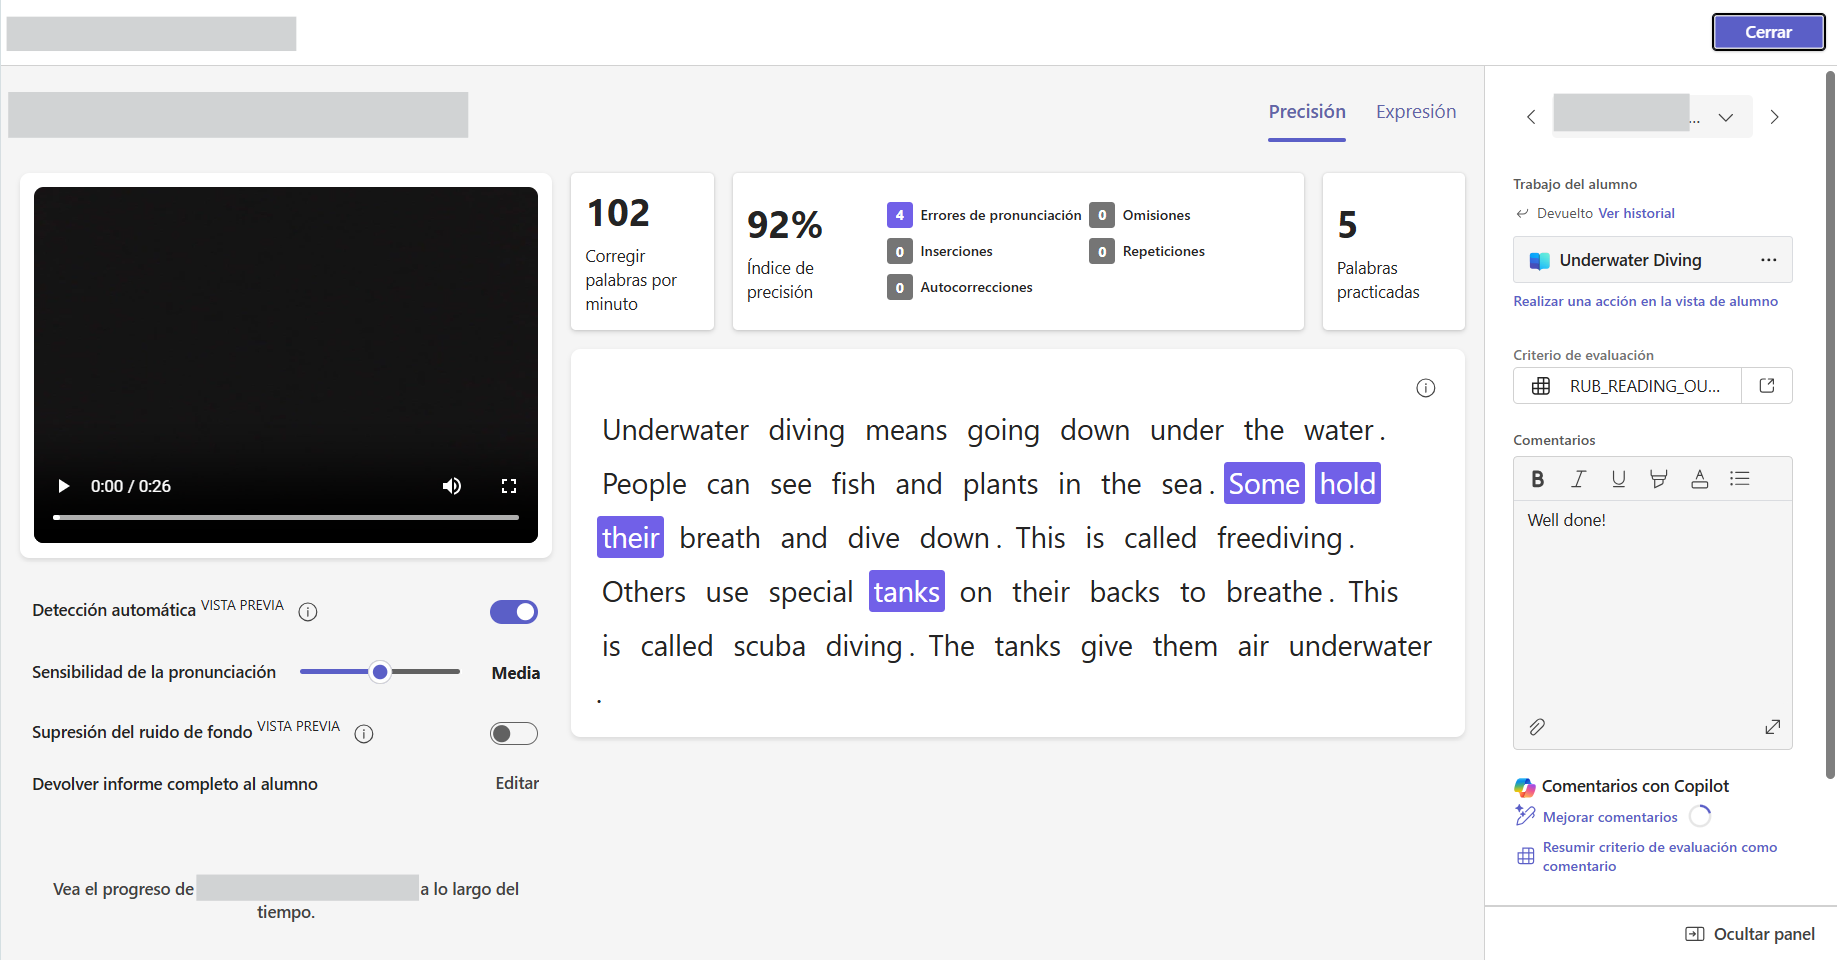Screen dimensions: 1837x960
Task: Select the Precisión tab
Action: tap(1307, 112)
